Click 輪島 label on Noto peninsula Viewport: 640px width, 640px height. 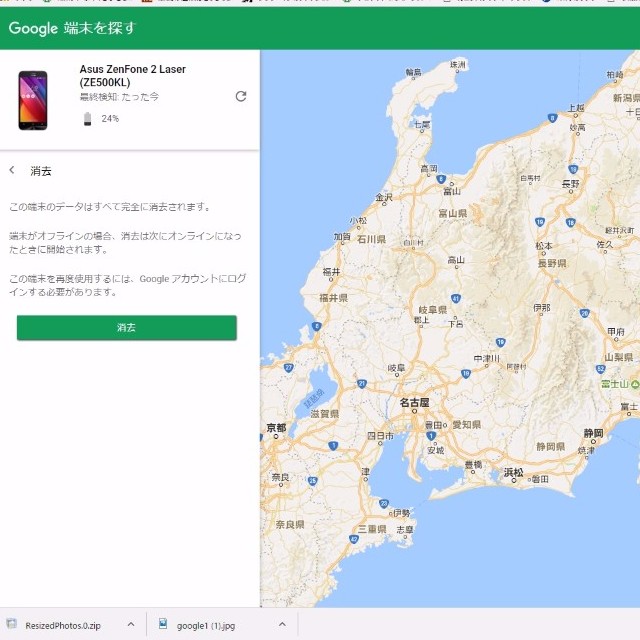coord(413,72)
